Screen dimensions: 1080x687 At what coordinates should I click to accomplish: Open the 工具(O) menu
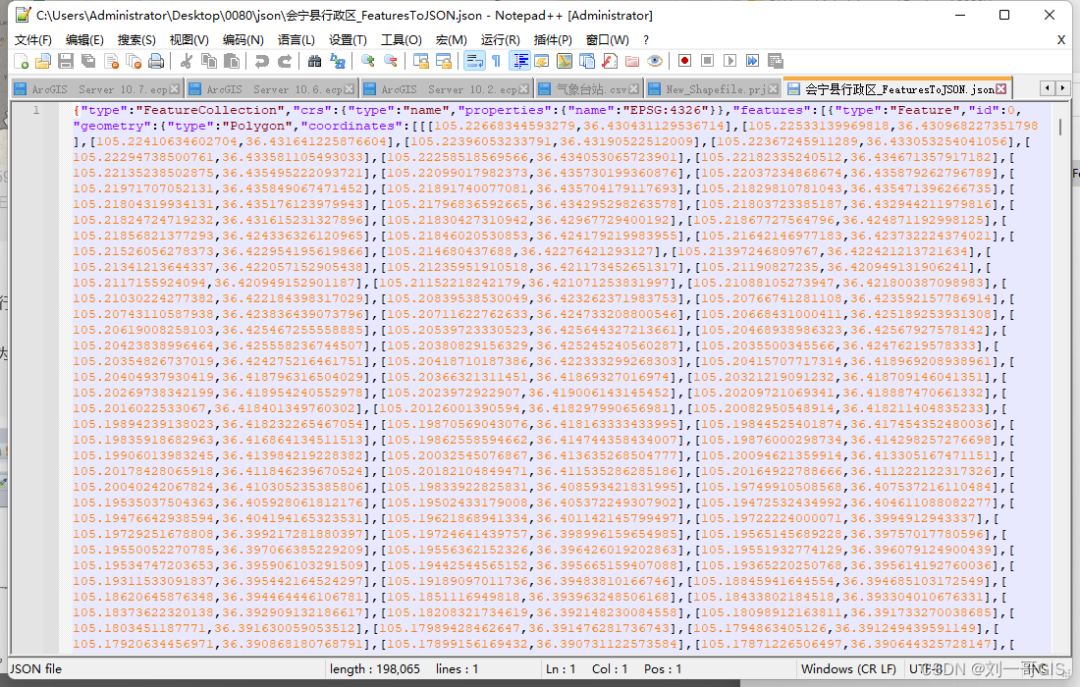pos(402,40)
